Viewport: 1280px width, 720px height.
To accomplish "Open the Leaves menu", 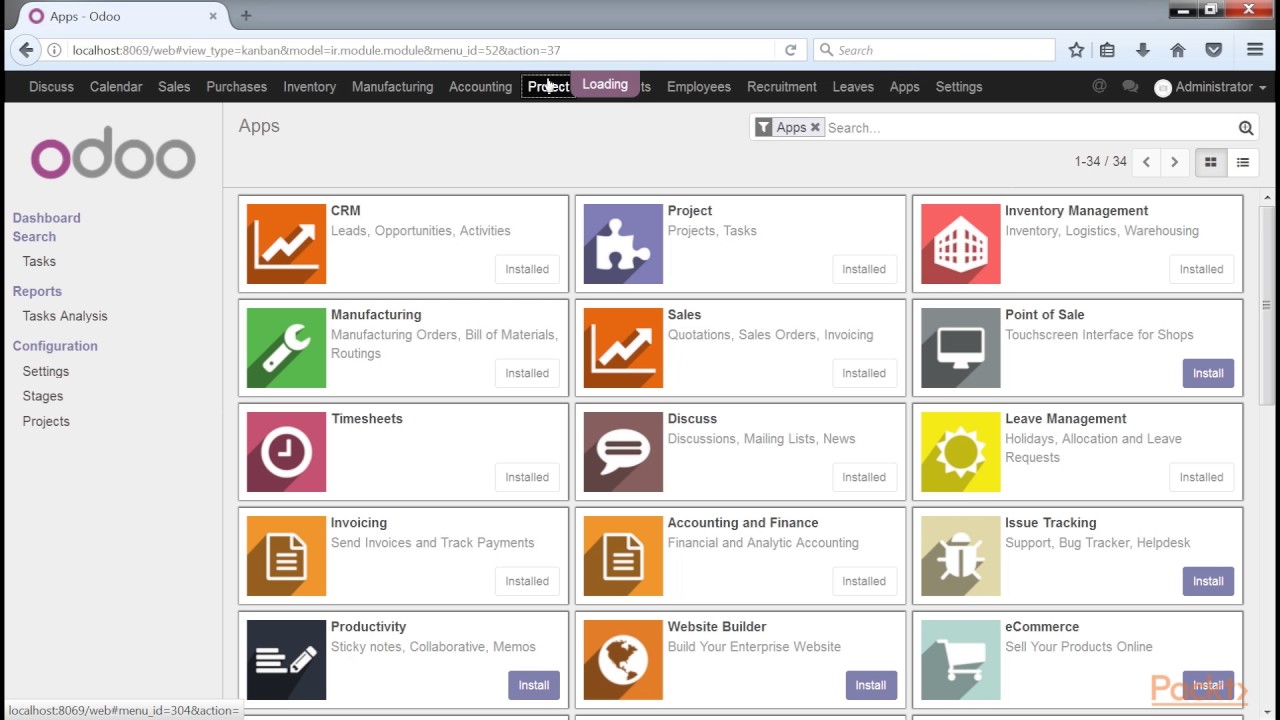I will pyautogui.click(x=853, y=87).
